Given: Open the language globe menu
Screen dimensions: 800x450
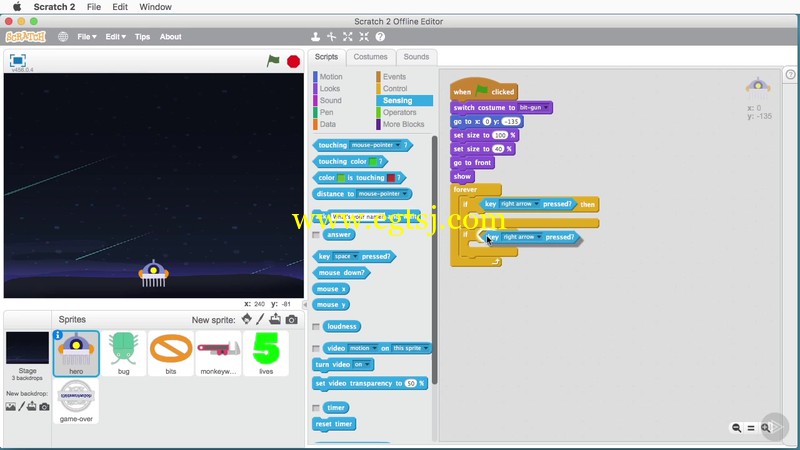Looking at the screenshot, I should click(x=63, y=37).
